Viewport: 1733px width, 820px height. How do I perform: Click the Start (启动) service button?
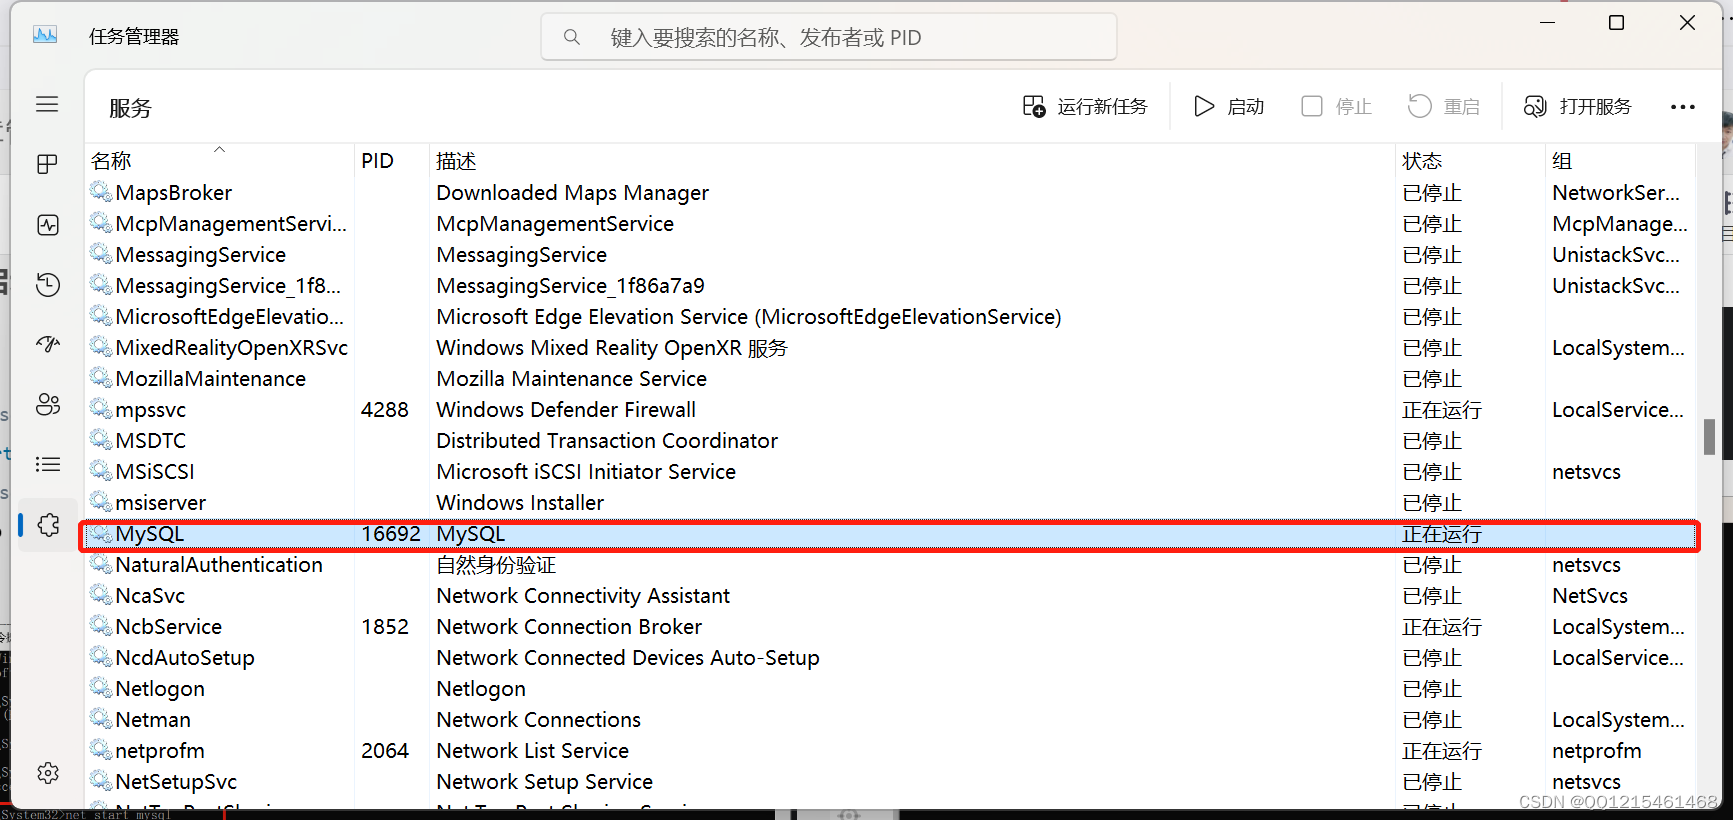point(1229,107)
